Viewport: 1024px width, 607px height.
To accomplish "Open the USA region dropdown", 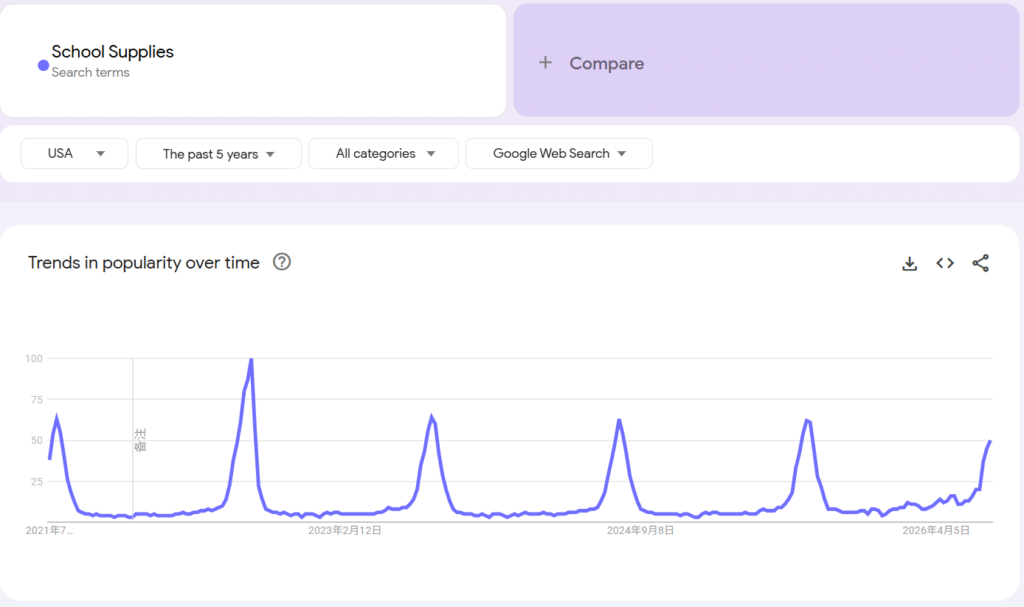I will [74, 154].
